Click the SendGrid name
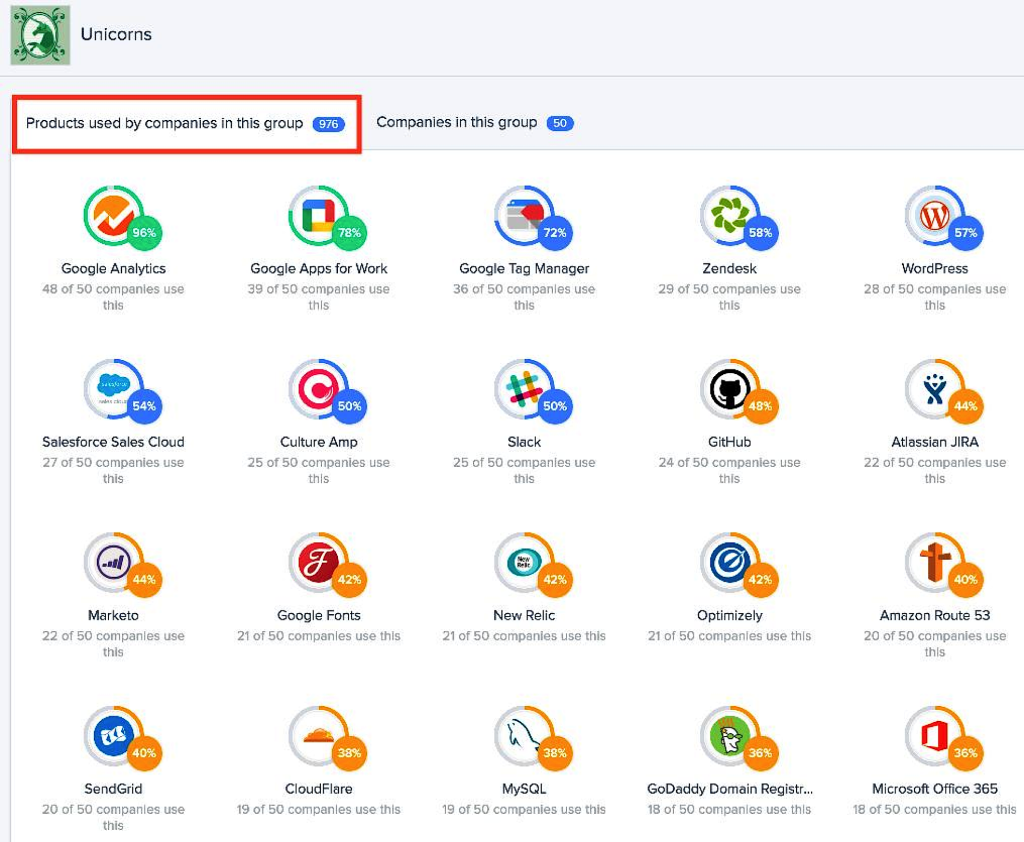The height and width of the screenshot is (842, 1024). 114,789
